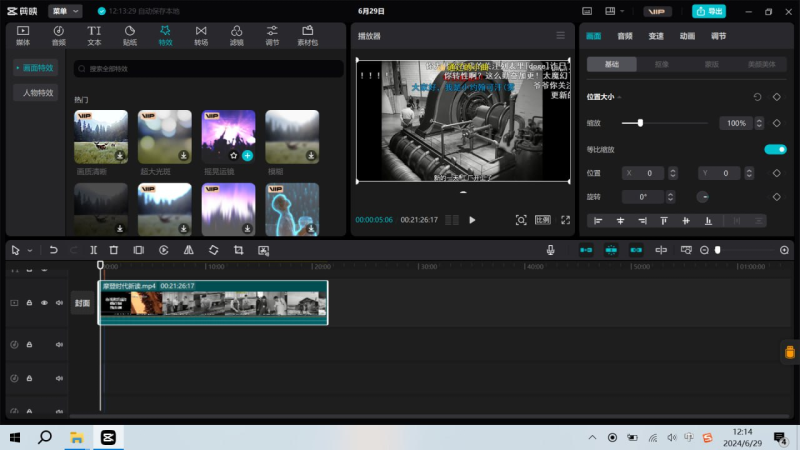800x450 pixels.
Task: Open the 菜单 menu dropdown
Action: [65, 11]
